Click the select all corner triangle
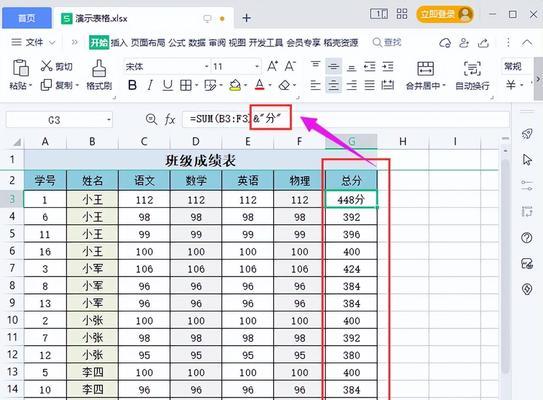 pos(17,142)
